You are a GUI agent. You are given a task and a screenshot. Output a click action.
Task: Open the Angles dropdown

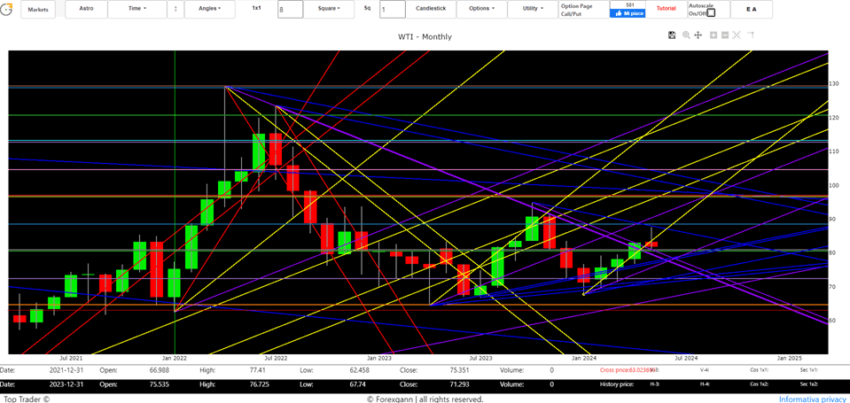tap(210, 9)
